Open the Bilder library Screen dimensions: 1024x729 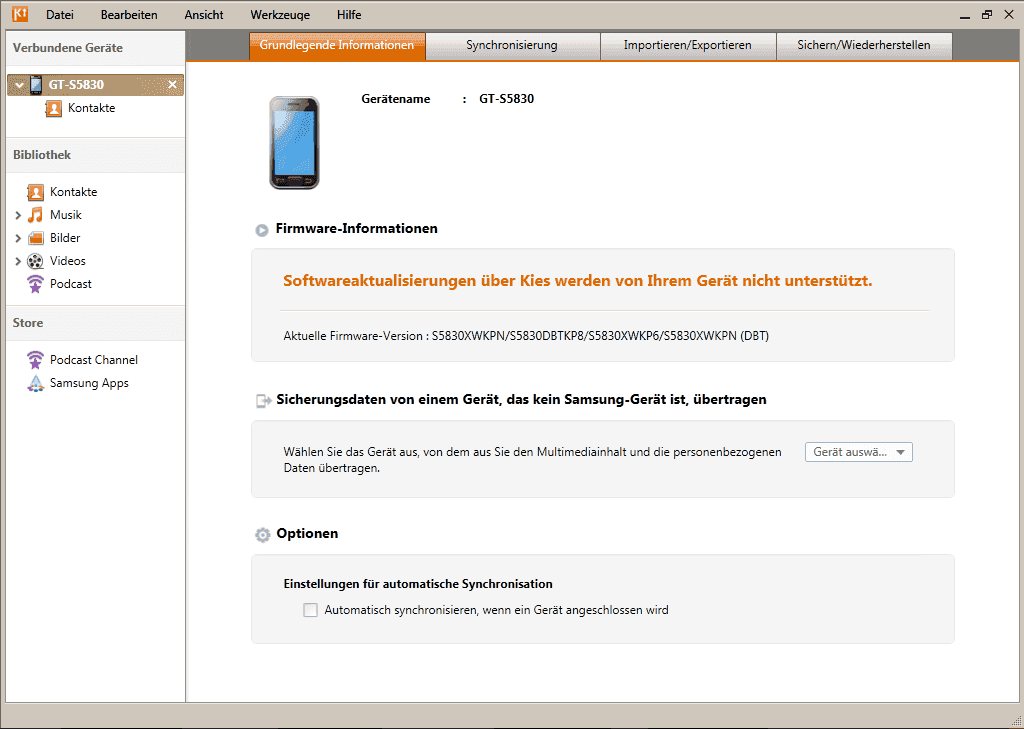tap(65, 238)
